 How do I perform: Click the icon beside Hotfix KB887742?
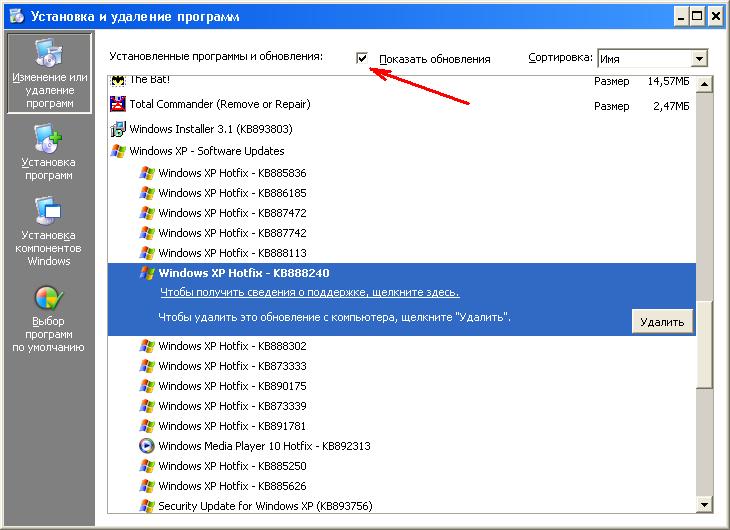pyautogui.click(x=147, y=233)
